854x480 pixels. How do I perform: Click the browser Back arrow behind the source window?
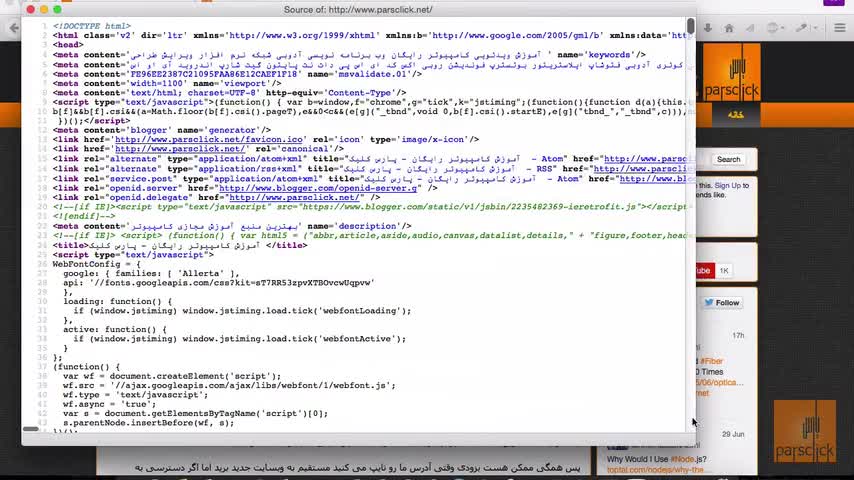pyautogui.click(x=13, y=28)
